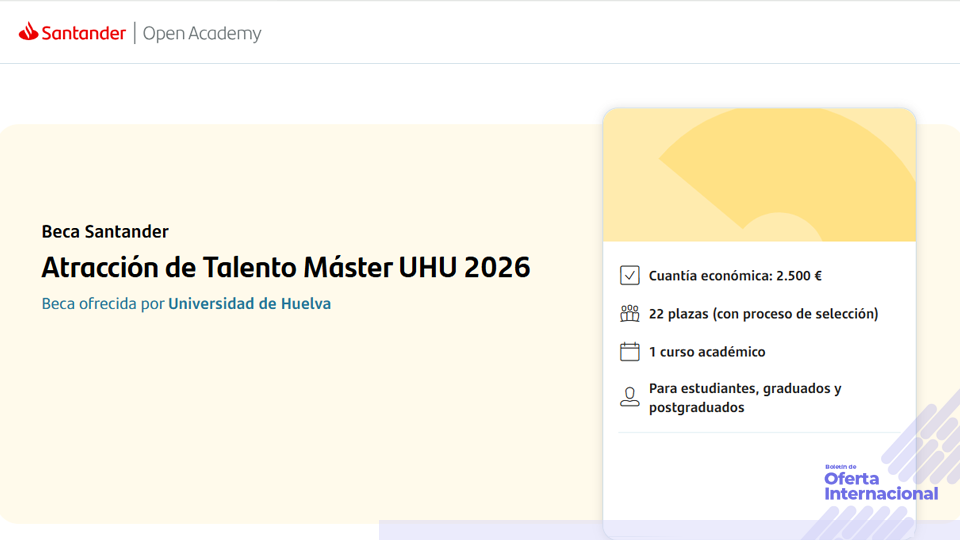Click the Beca ofrecida por text
This screenshot has width=960, height=540.
[102, 303]
